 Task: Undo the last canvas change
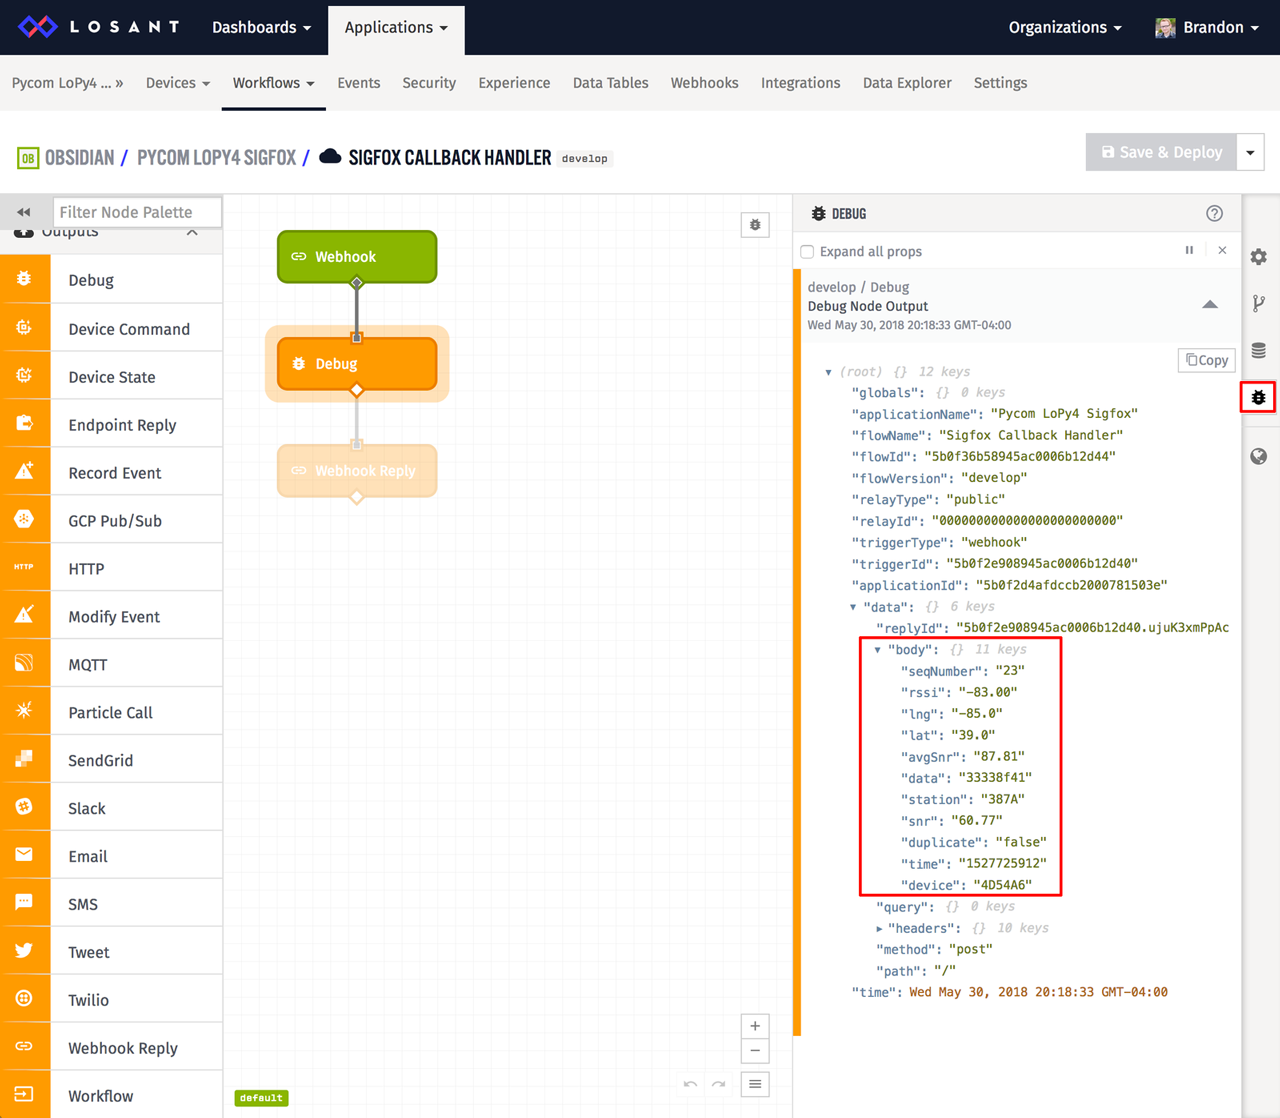(690, 1084)
